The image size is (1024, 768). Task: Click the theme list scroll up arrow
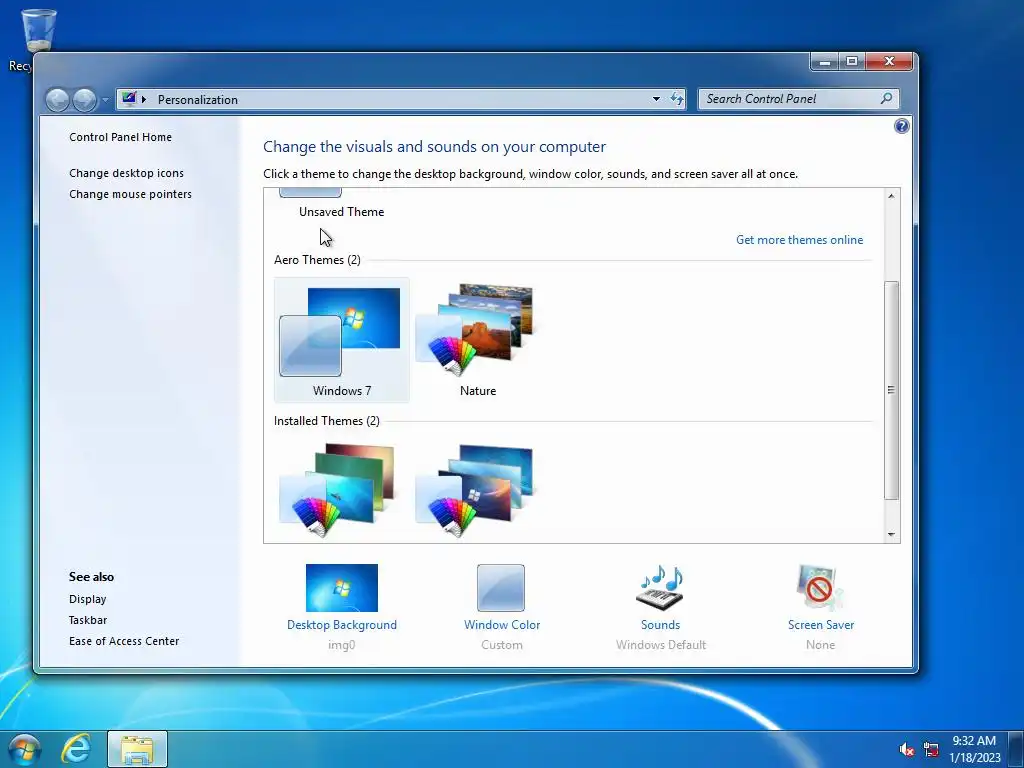point(891,196)
